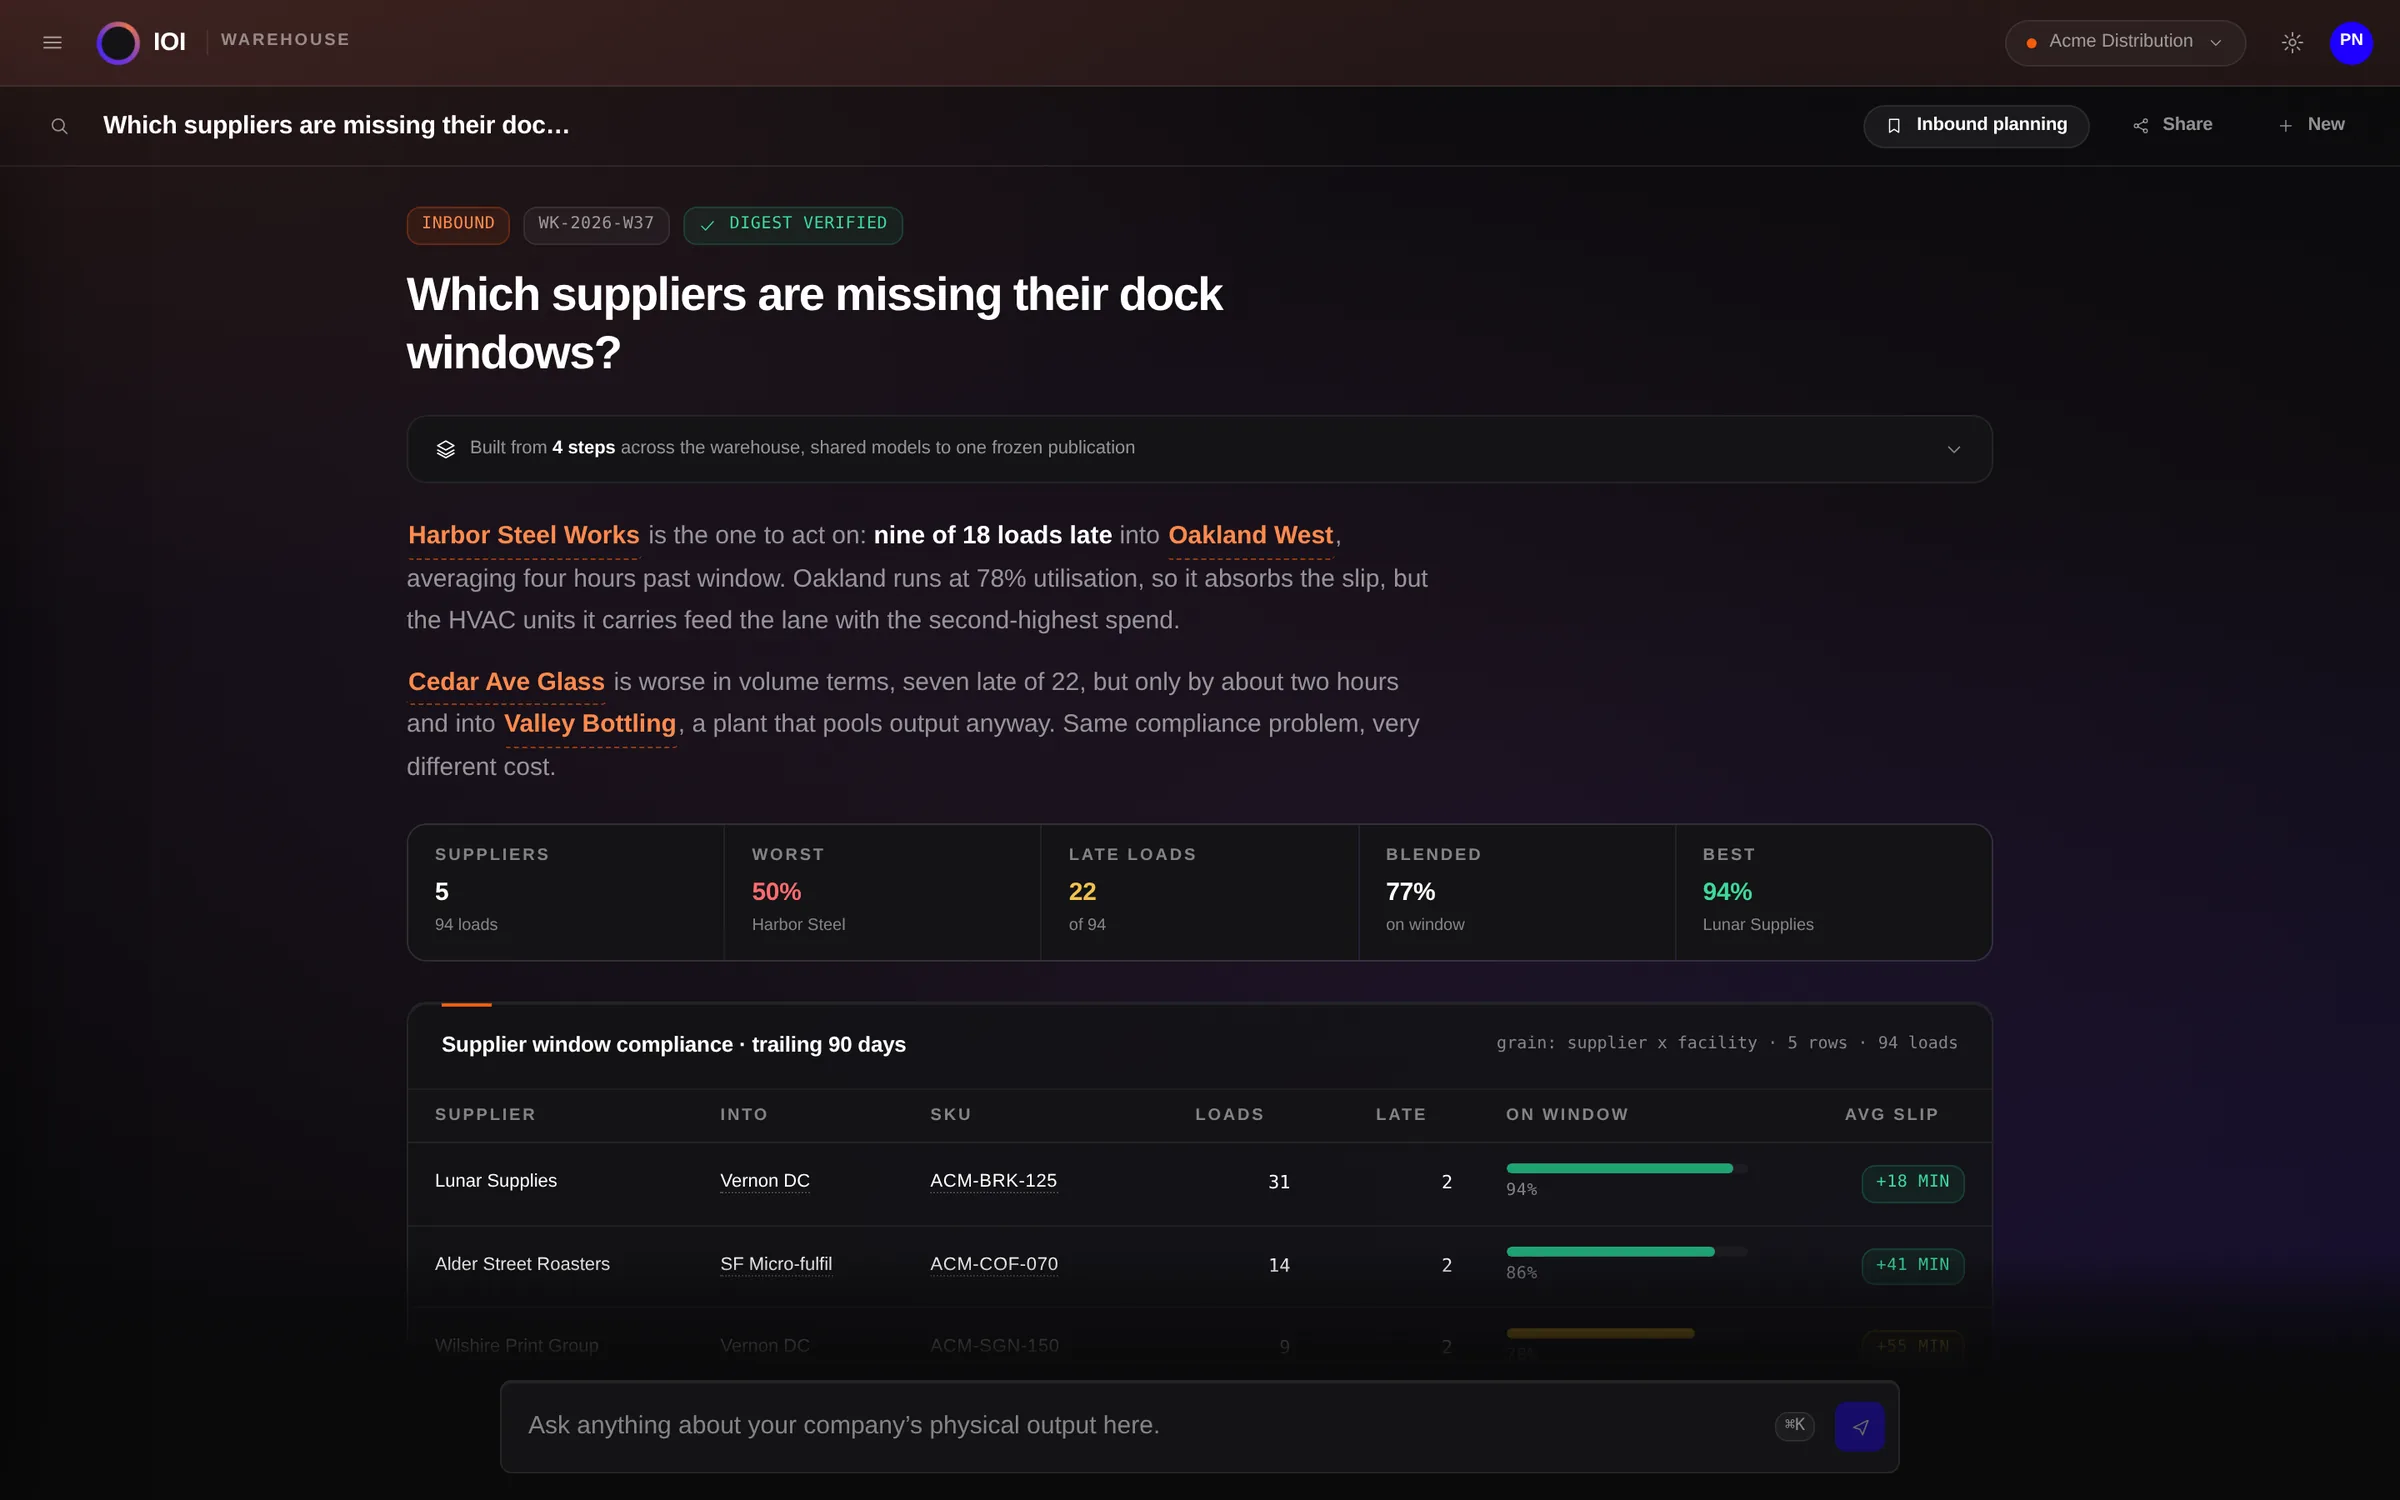Click the 86% on-window progress bar

(1627, 1252)
